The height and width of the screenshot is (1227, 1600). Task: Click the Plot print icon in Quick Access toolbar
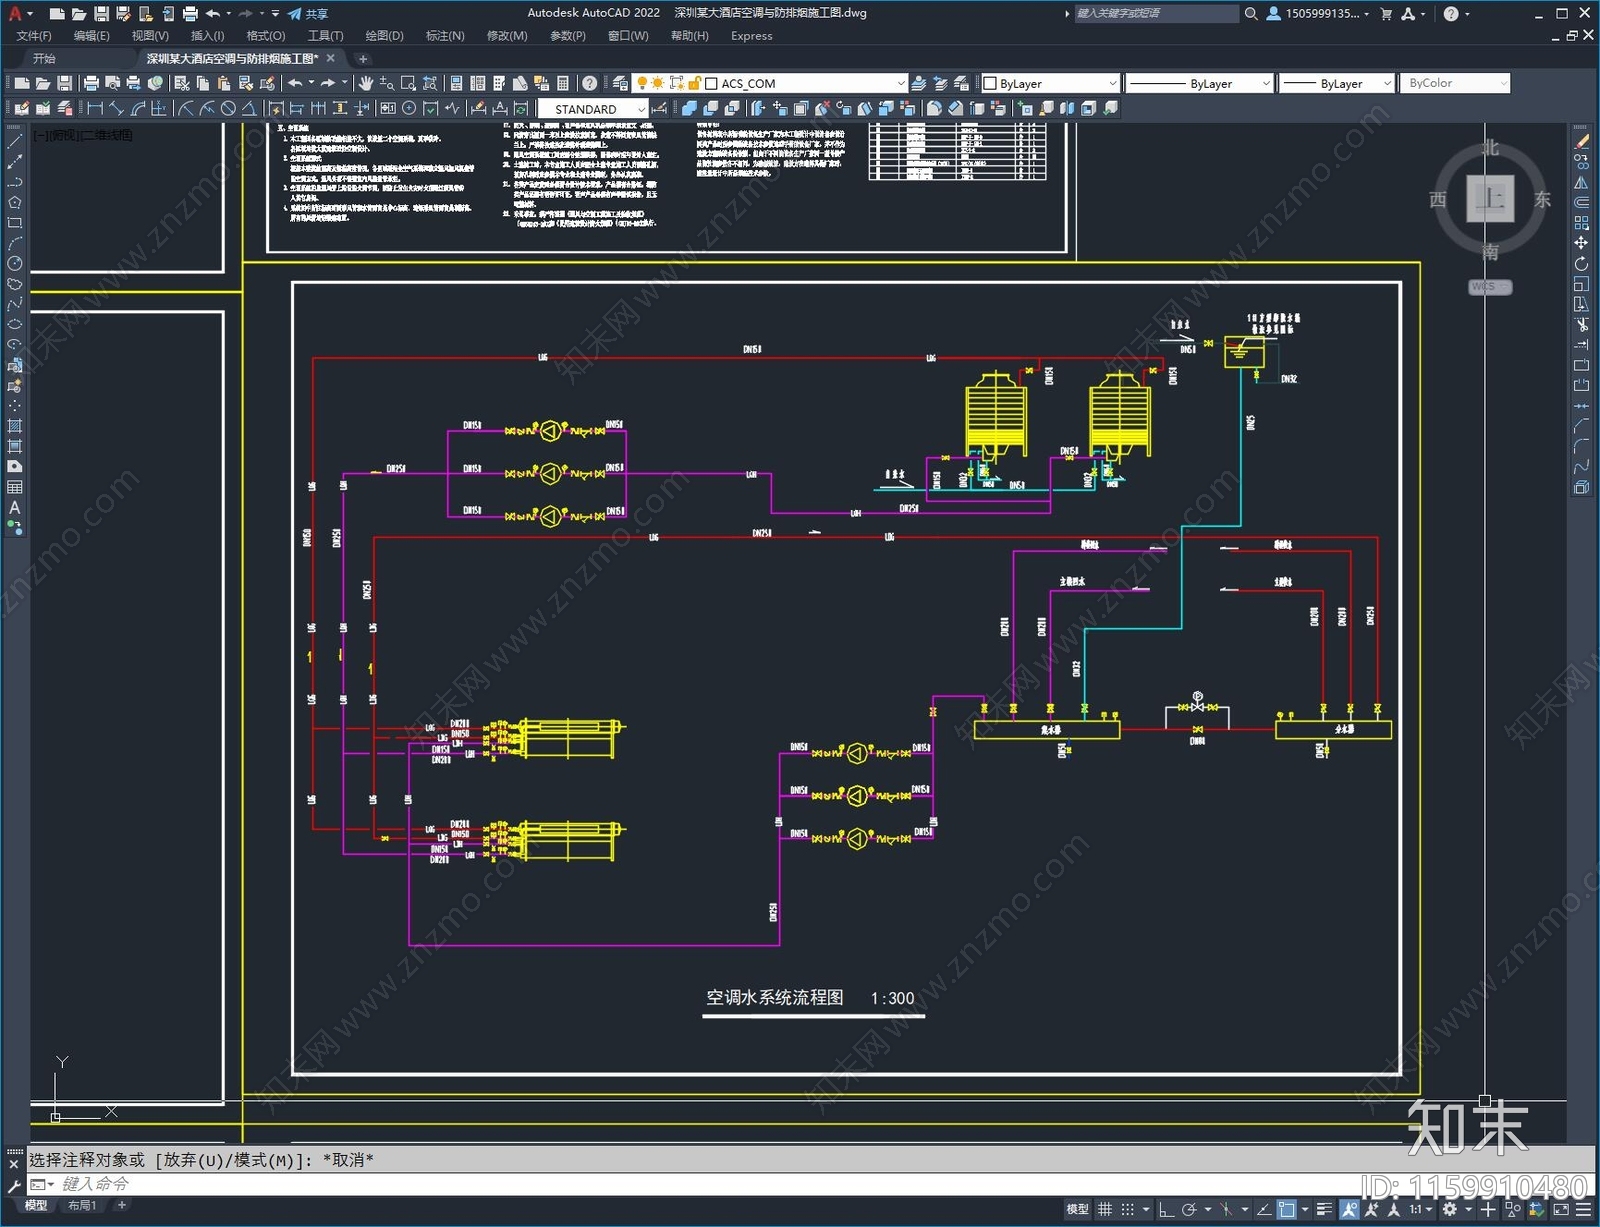(x=190, y=14)
